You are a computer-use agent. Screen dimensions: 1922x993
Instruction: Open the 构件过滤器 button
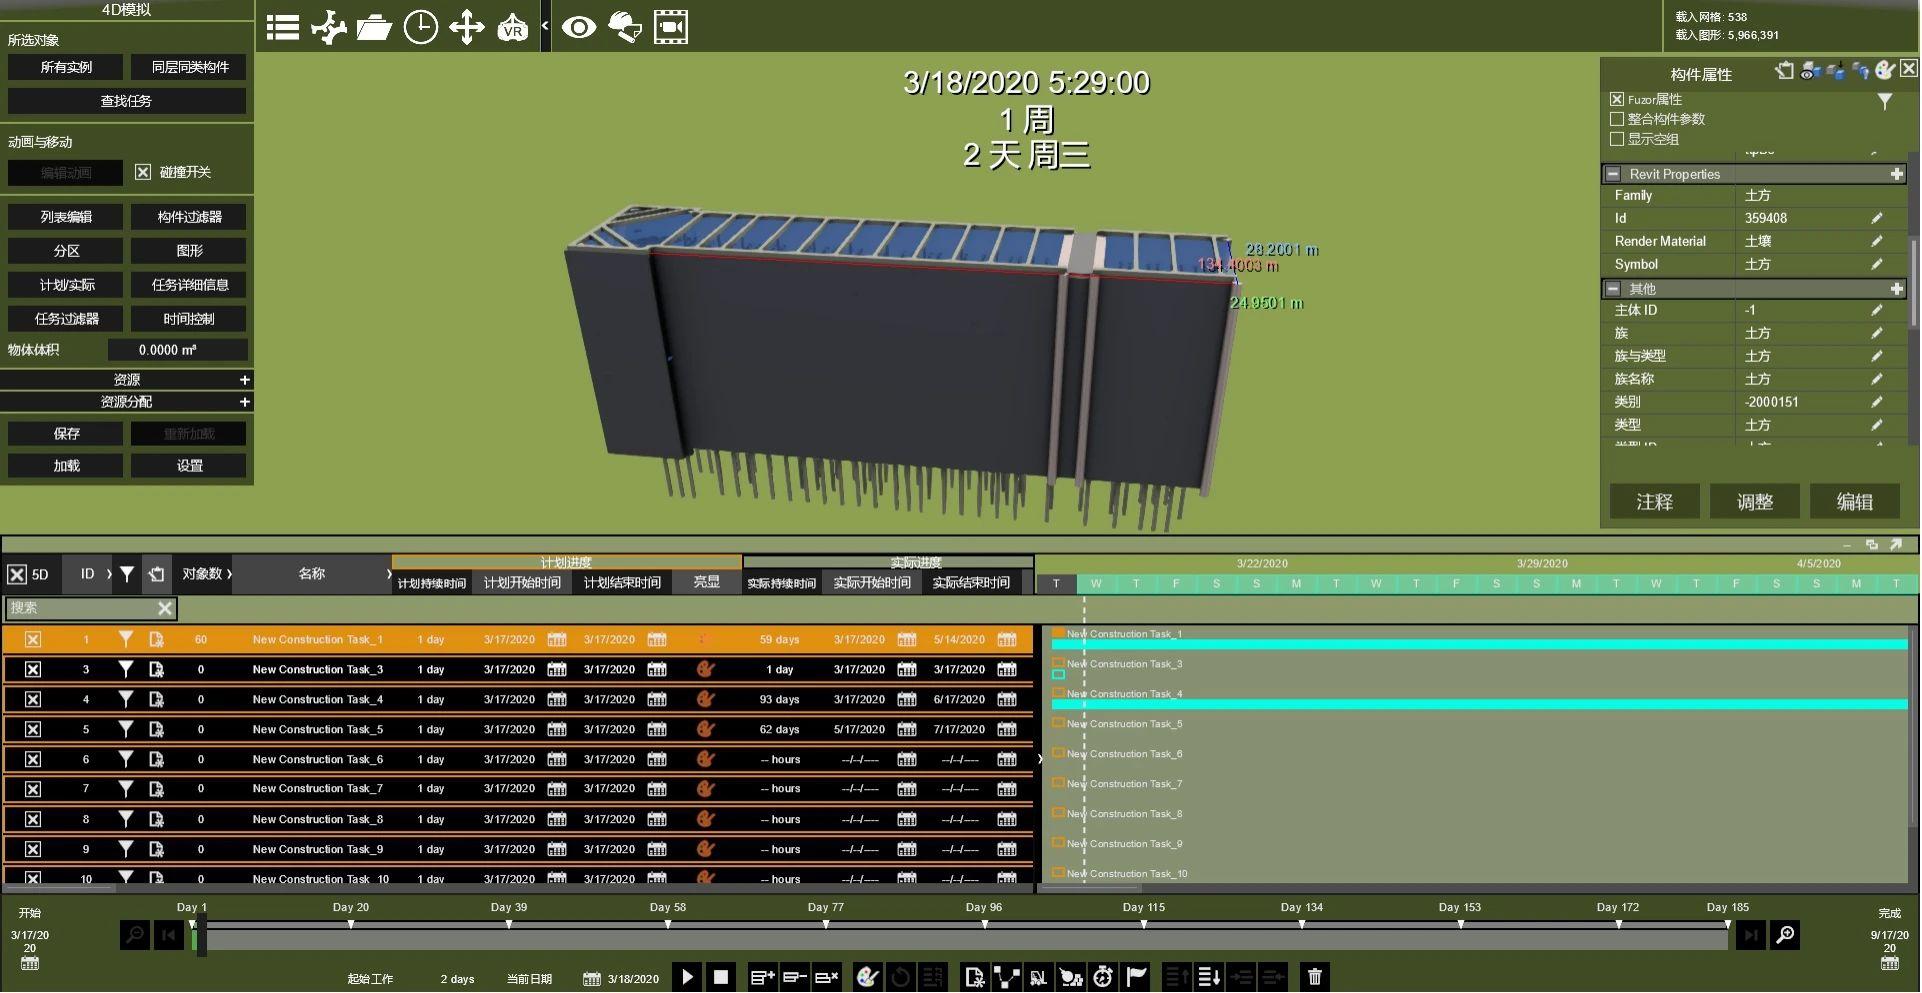tap(189, 217)
